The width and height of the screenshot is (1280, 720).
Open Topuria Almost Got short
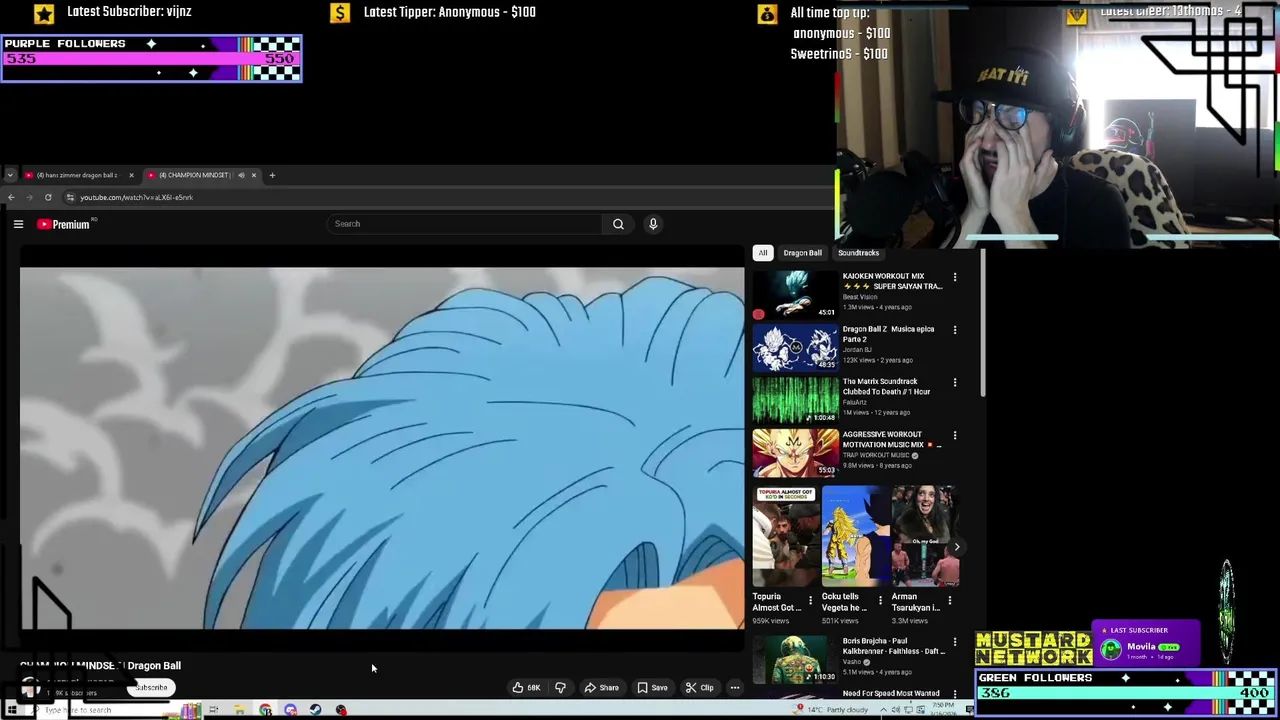point(785,536)
